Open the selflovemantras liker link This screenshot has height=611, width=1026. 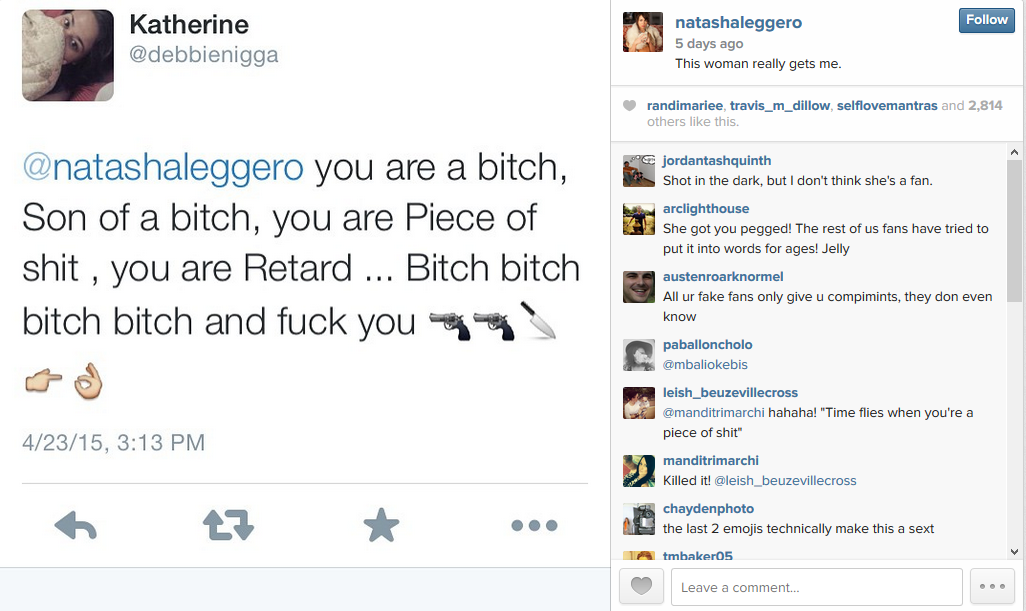coord(886,105)
